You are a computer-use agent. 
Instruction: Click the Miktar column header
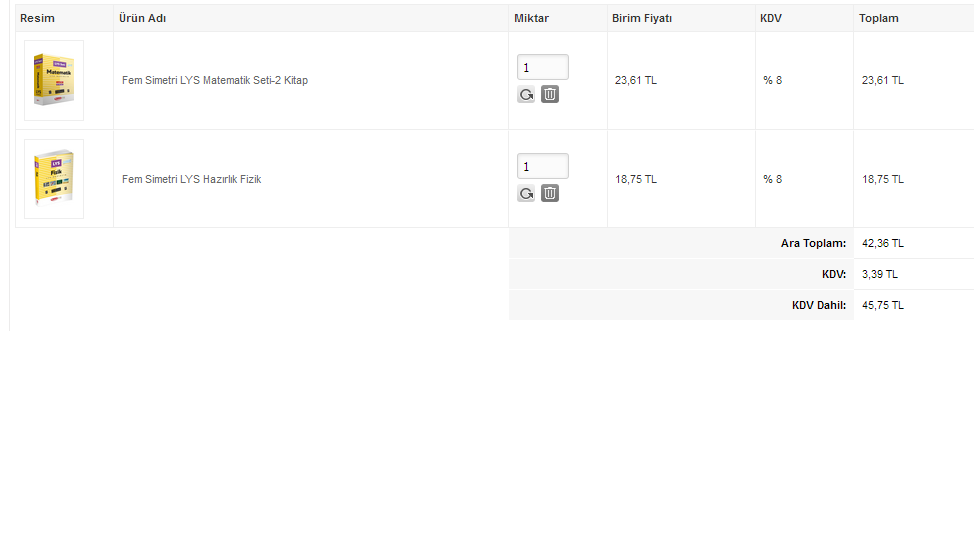(x=531, y=18)
